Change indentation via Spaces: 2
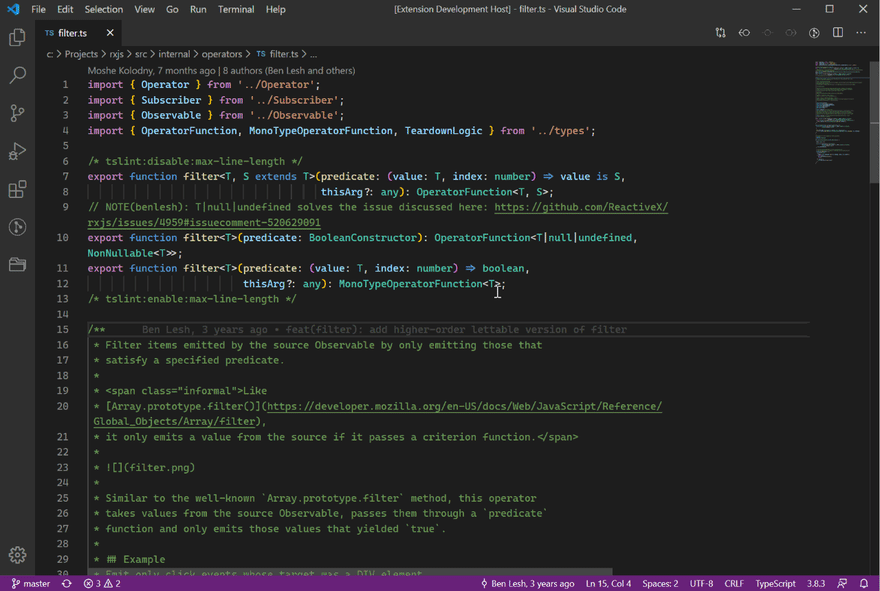The height and width of the screenshot is (591, 880). click(660, 584)
